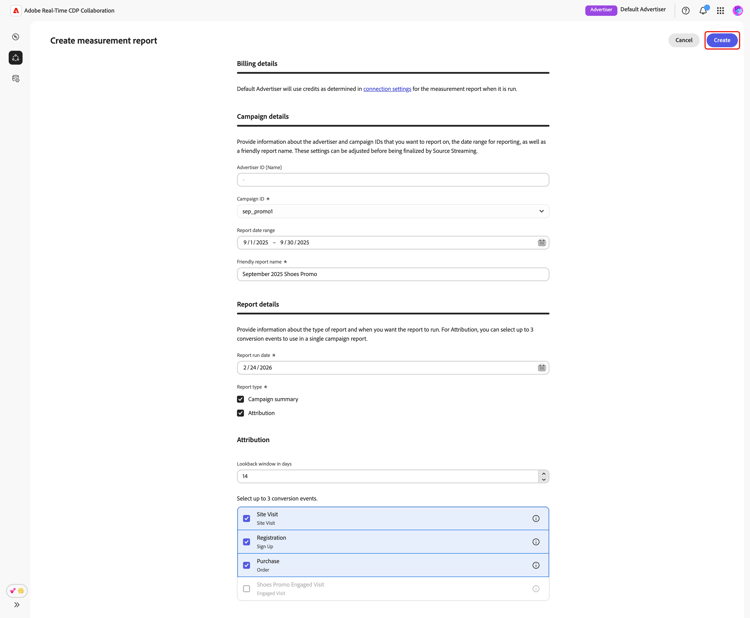Open the connection settings link
Viewport: 750px width, 618px height.
coord(387,89)
